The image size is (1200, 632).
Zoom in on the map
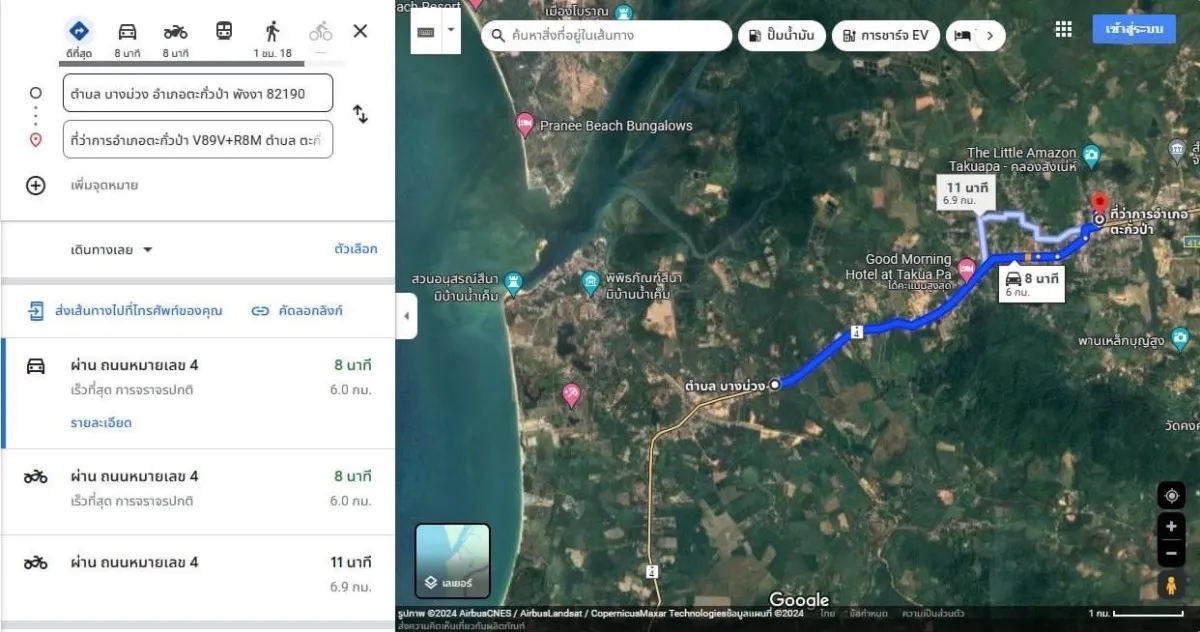tap(1171, 526)
